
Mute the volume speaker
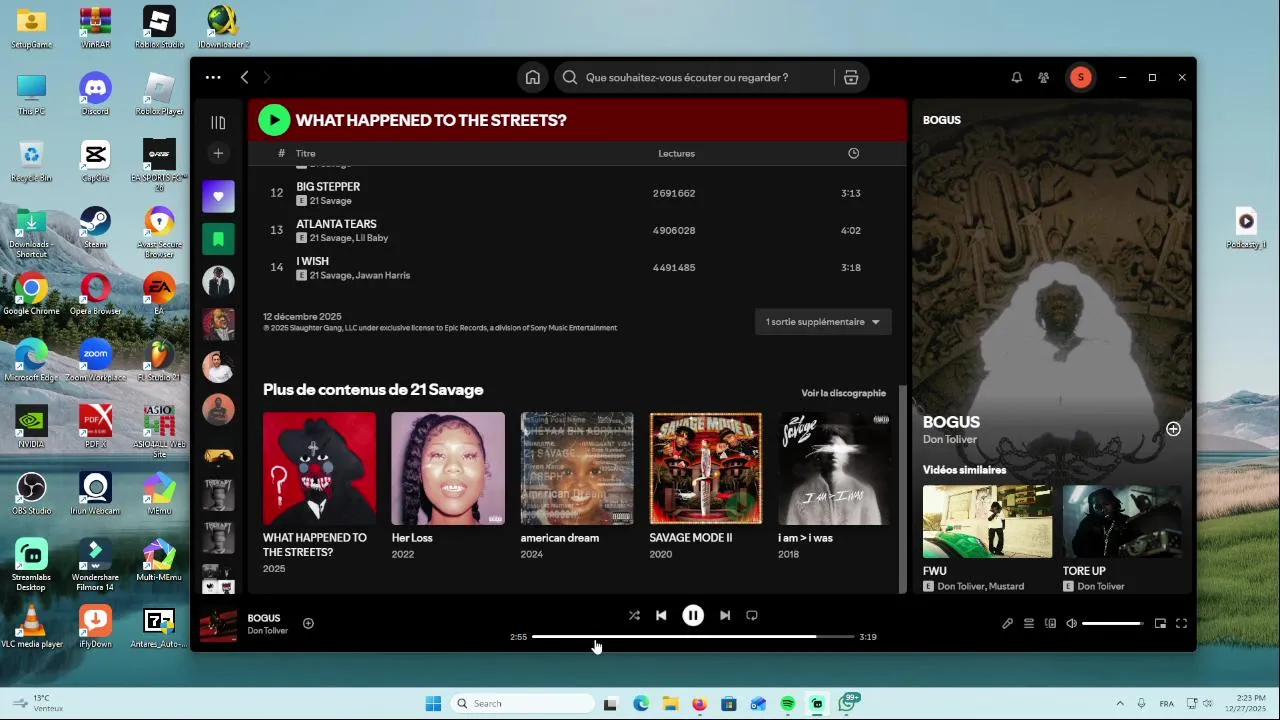(1071, 623)
